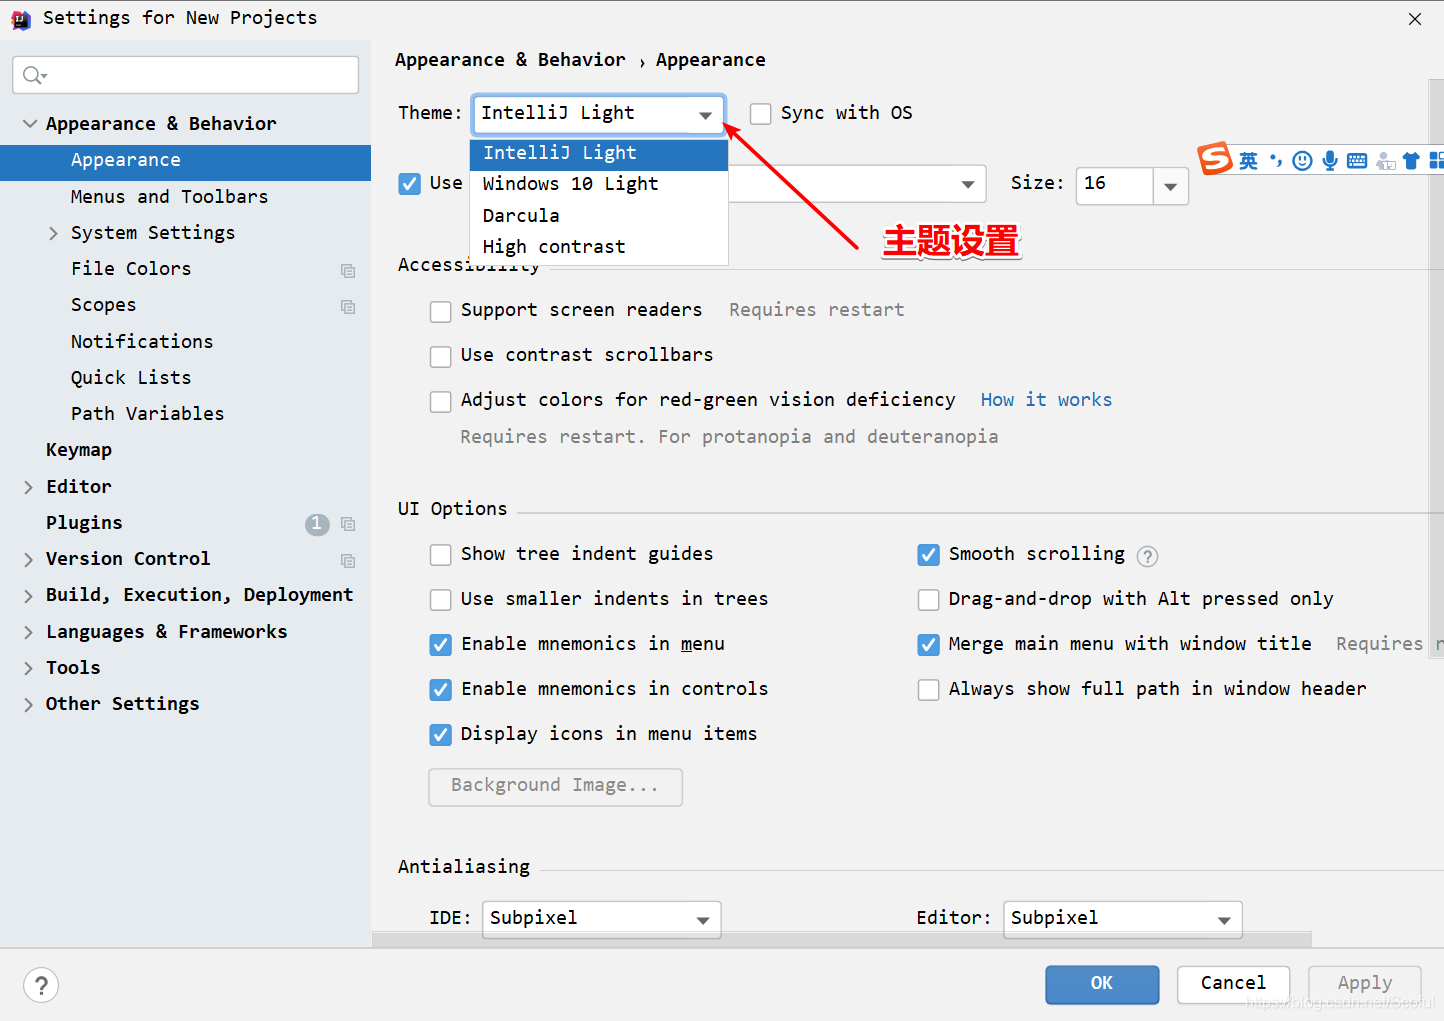Check Use smaller indents in trees
This screenshot has width=1444, height=1021.
click(441, 600)
